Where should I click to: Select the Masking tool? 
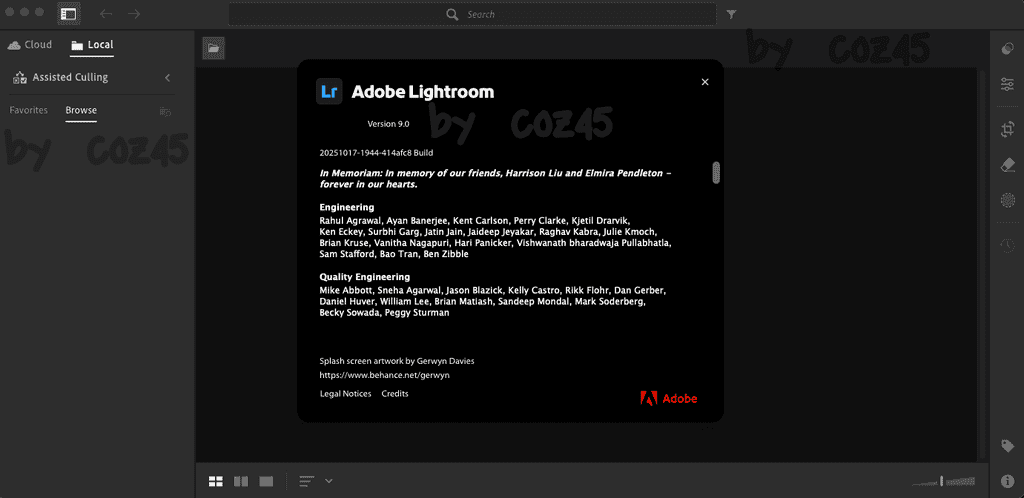(1008, 200)
